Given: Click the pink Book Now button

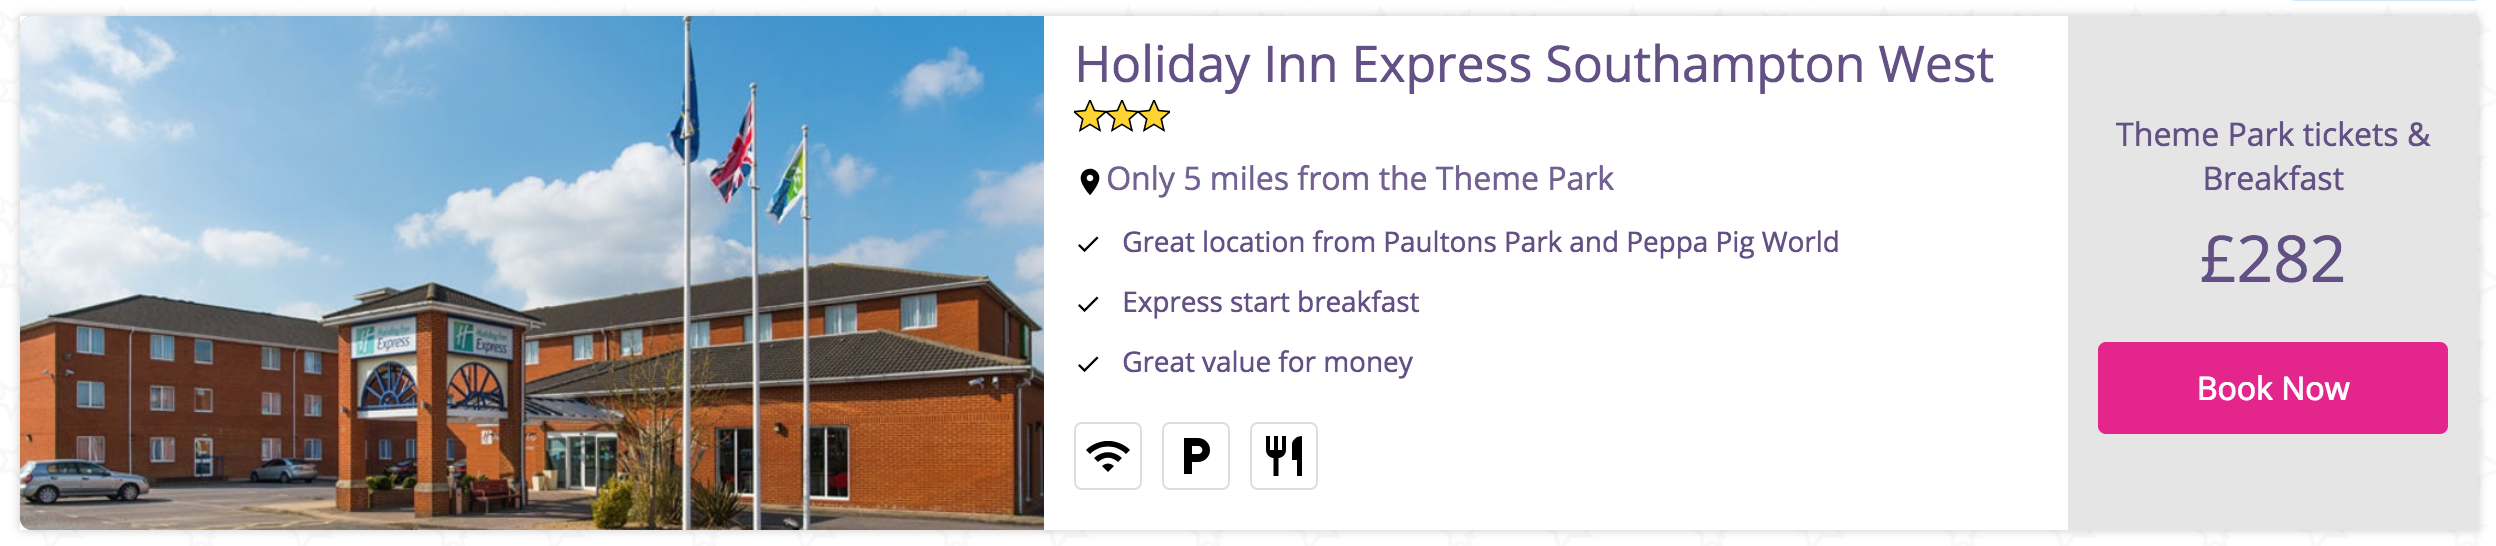Looking at the screenshot, I should click(2272, 388).
